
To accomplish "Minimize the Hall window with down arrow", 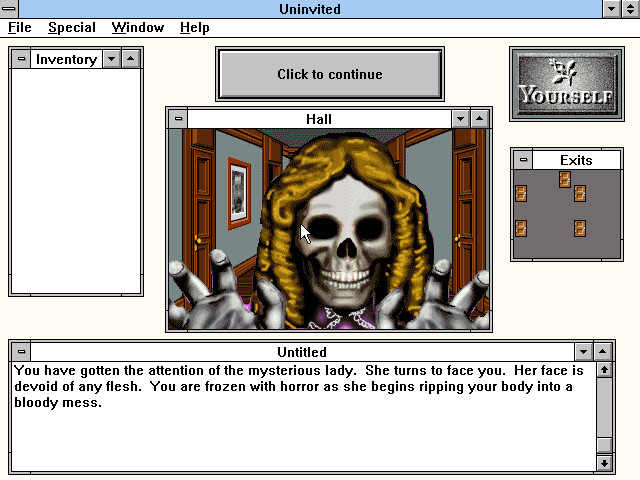I will coord(461,119).
